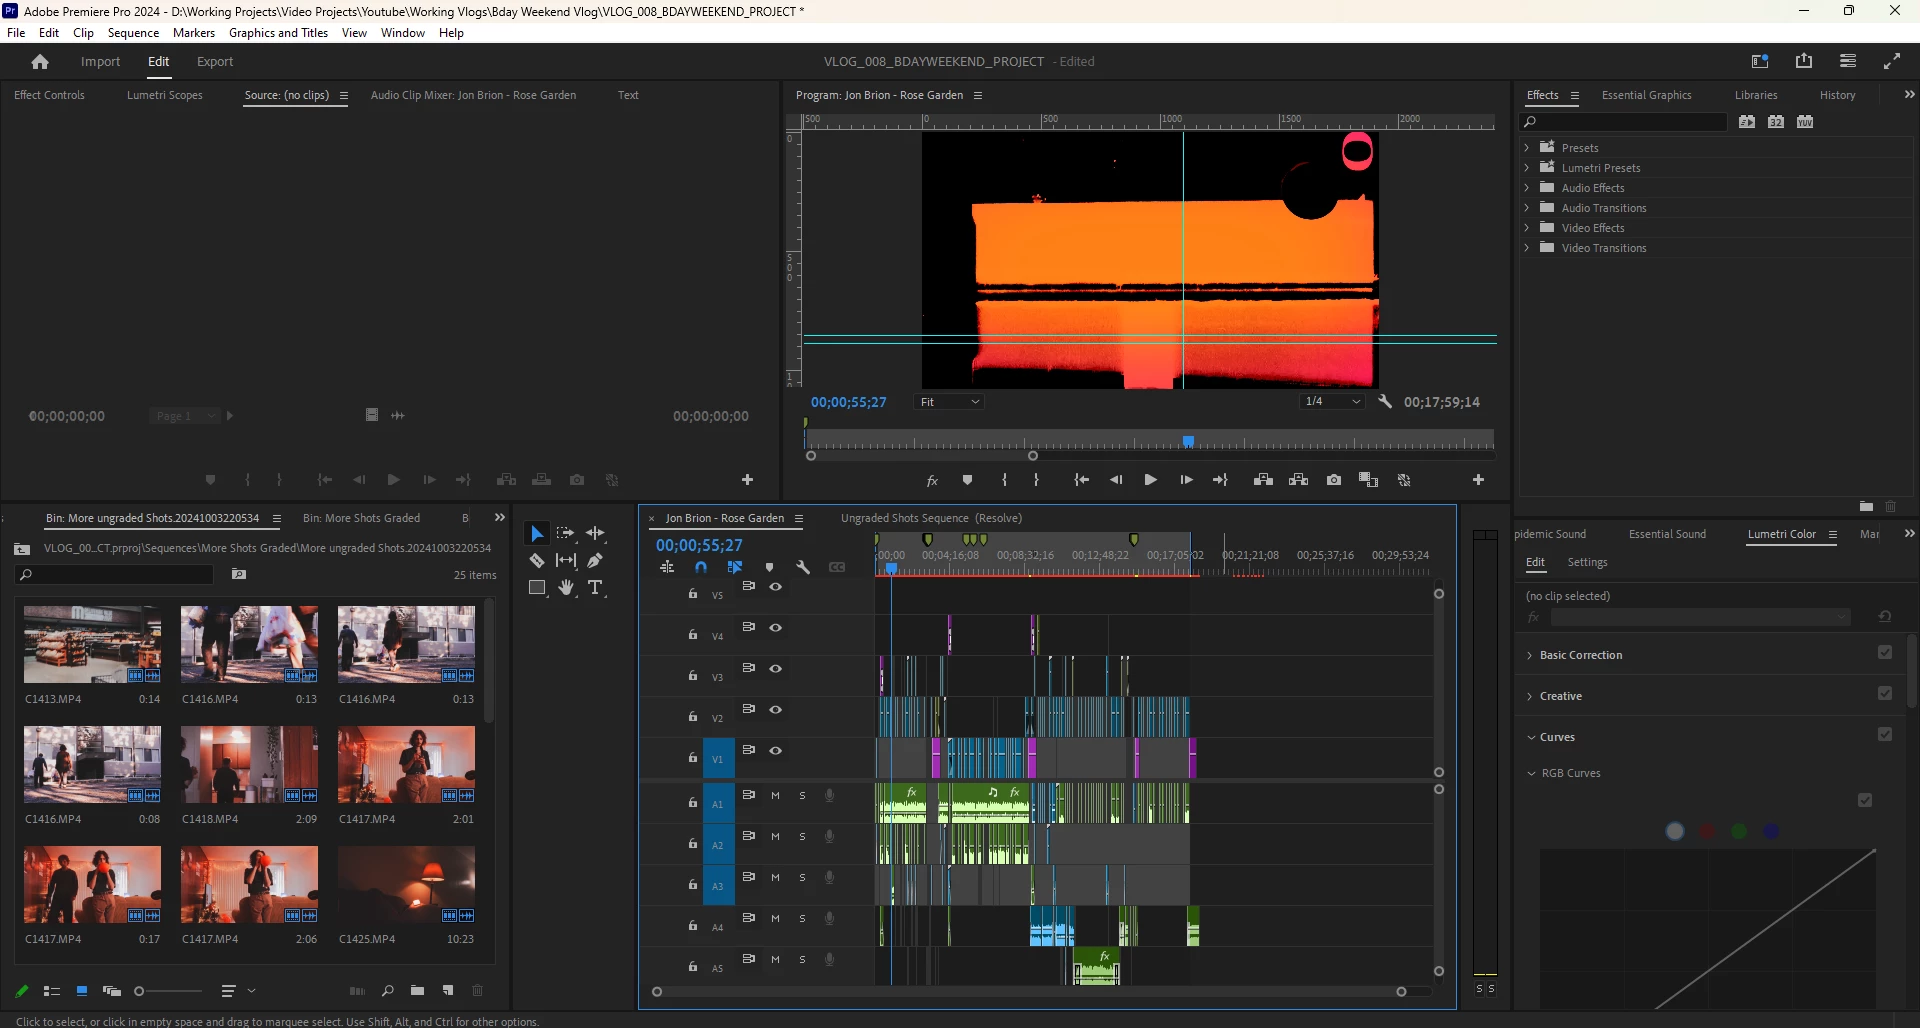This screenshot has width=1920, height=1028.
Task: Expand the Audio Effects folder
Action: coord(1527,188)
